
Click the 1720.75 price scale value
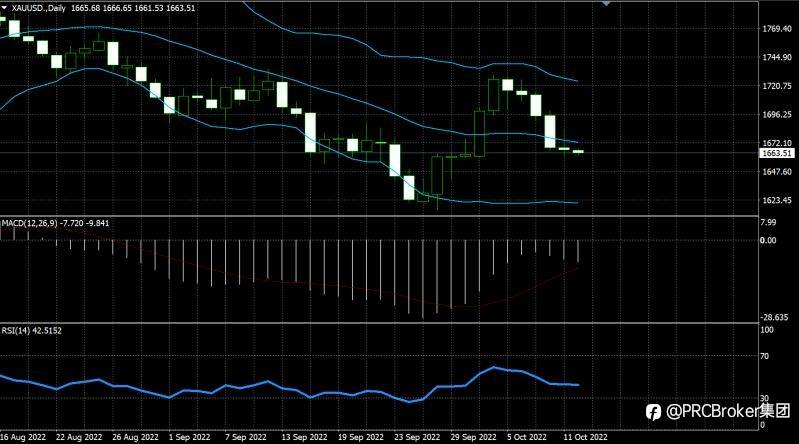pos(777,86)
